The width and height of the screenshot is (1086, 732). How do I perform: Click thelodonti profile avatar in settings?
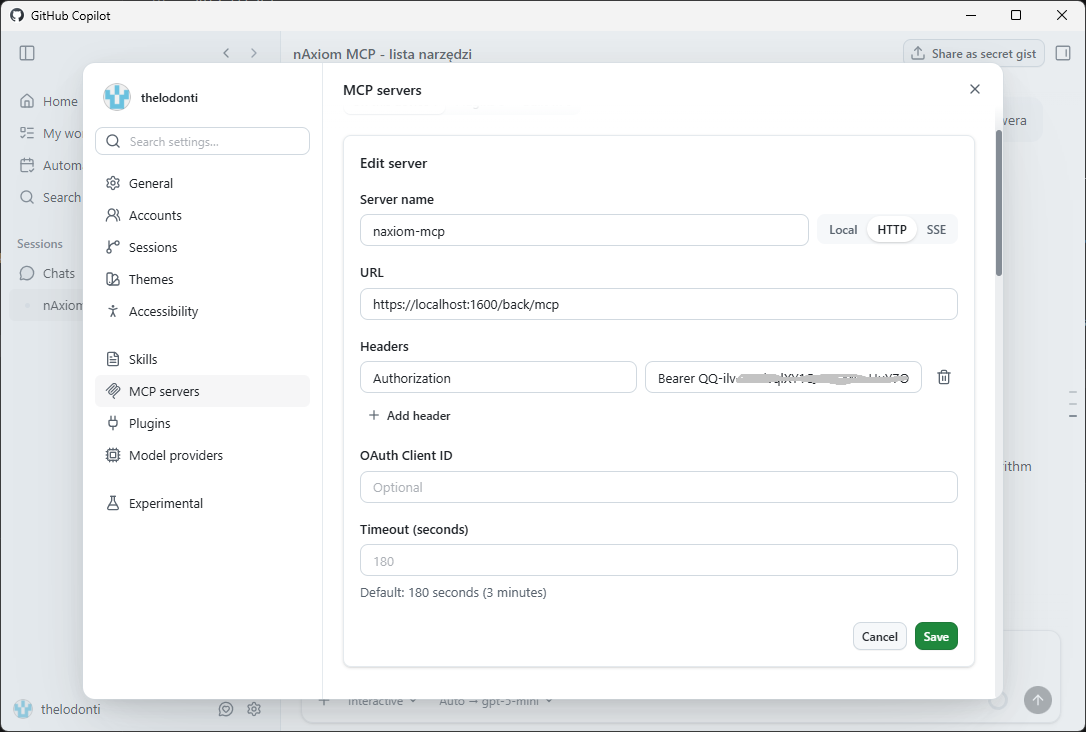point(117,98)
